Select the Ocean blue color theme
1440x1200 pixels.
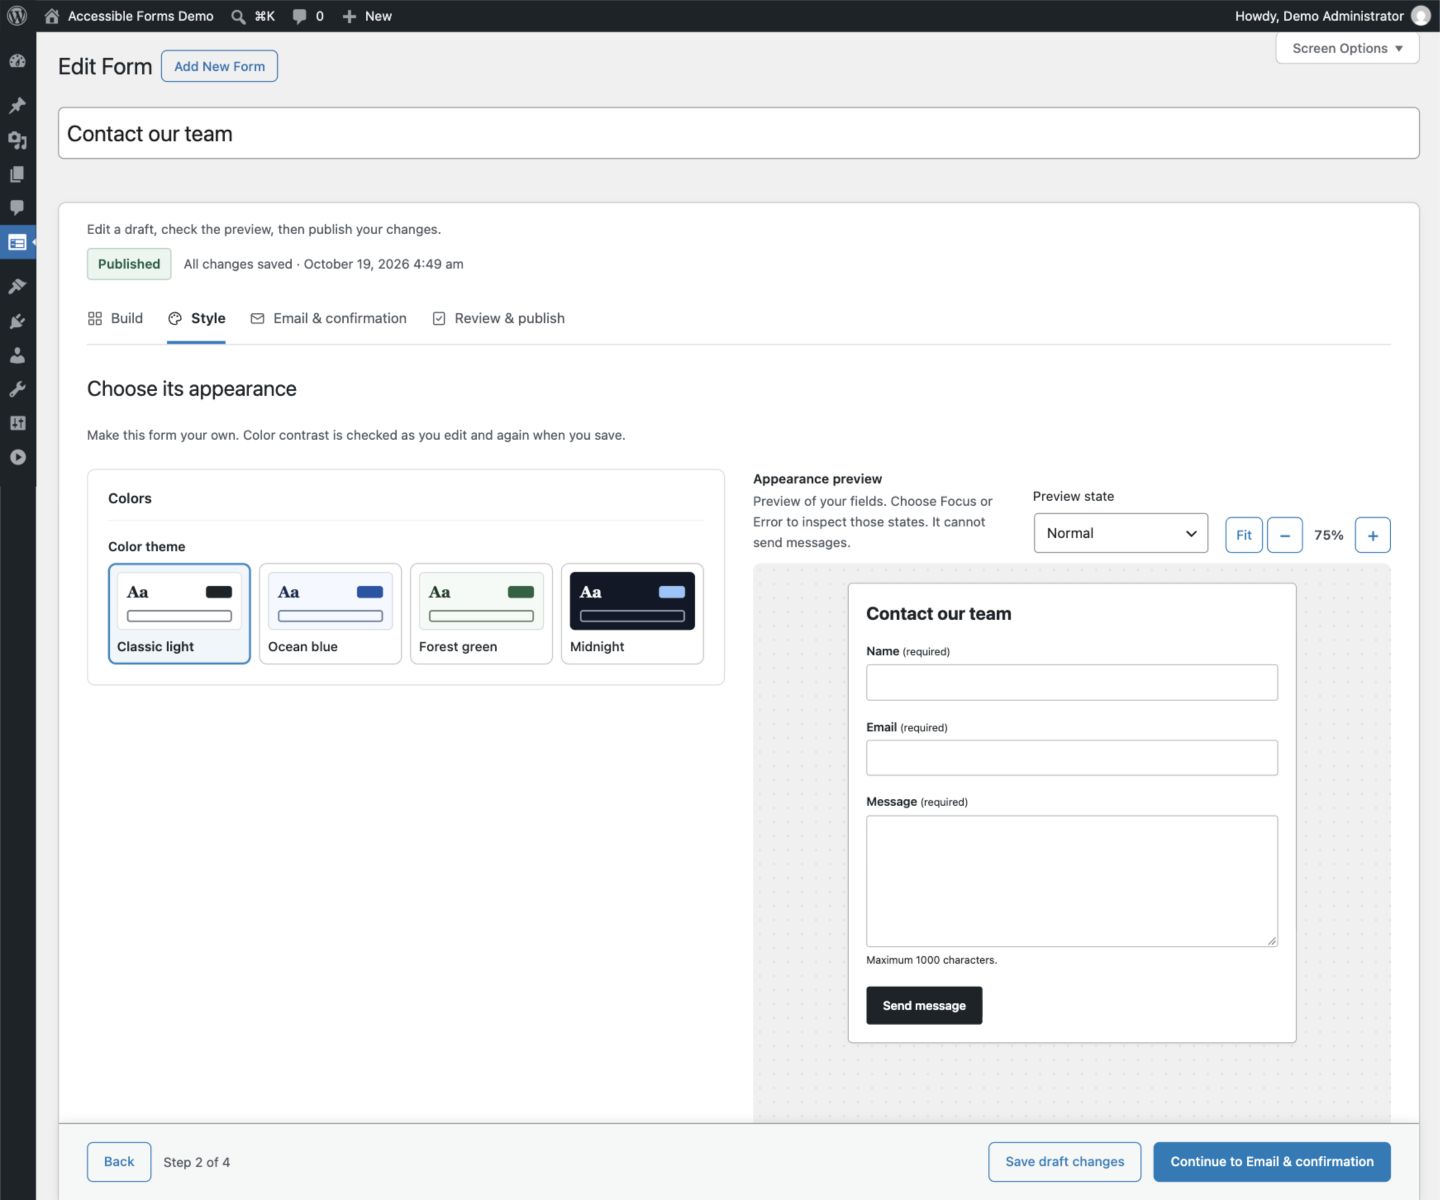330,613
